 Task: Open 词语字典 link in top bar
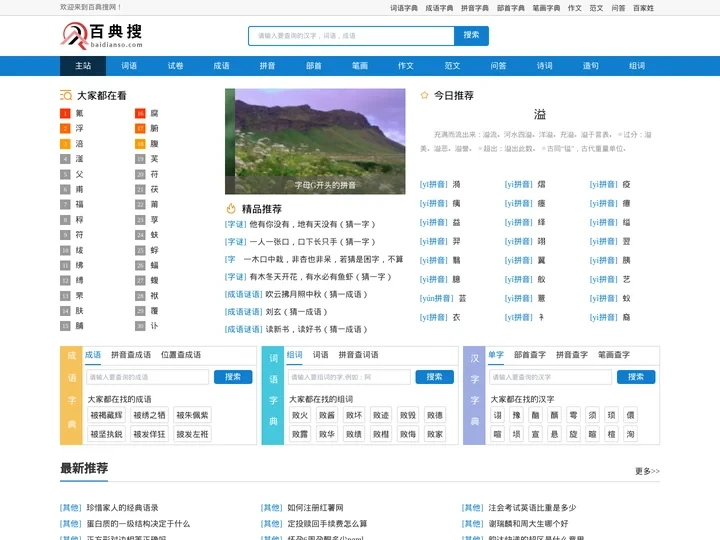(x=404, y=8)
